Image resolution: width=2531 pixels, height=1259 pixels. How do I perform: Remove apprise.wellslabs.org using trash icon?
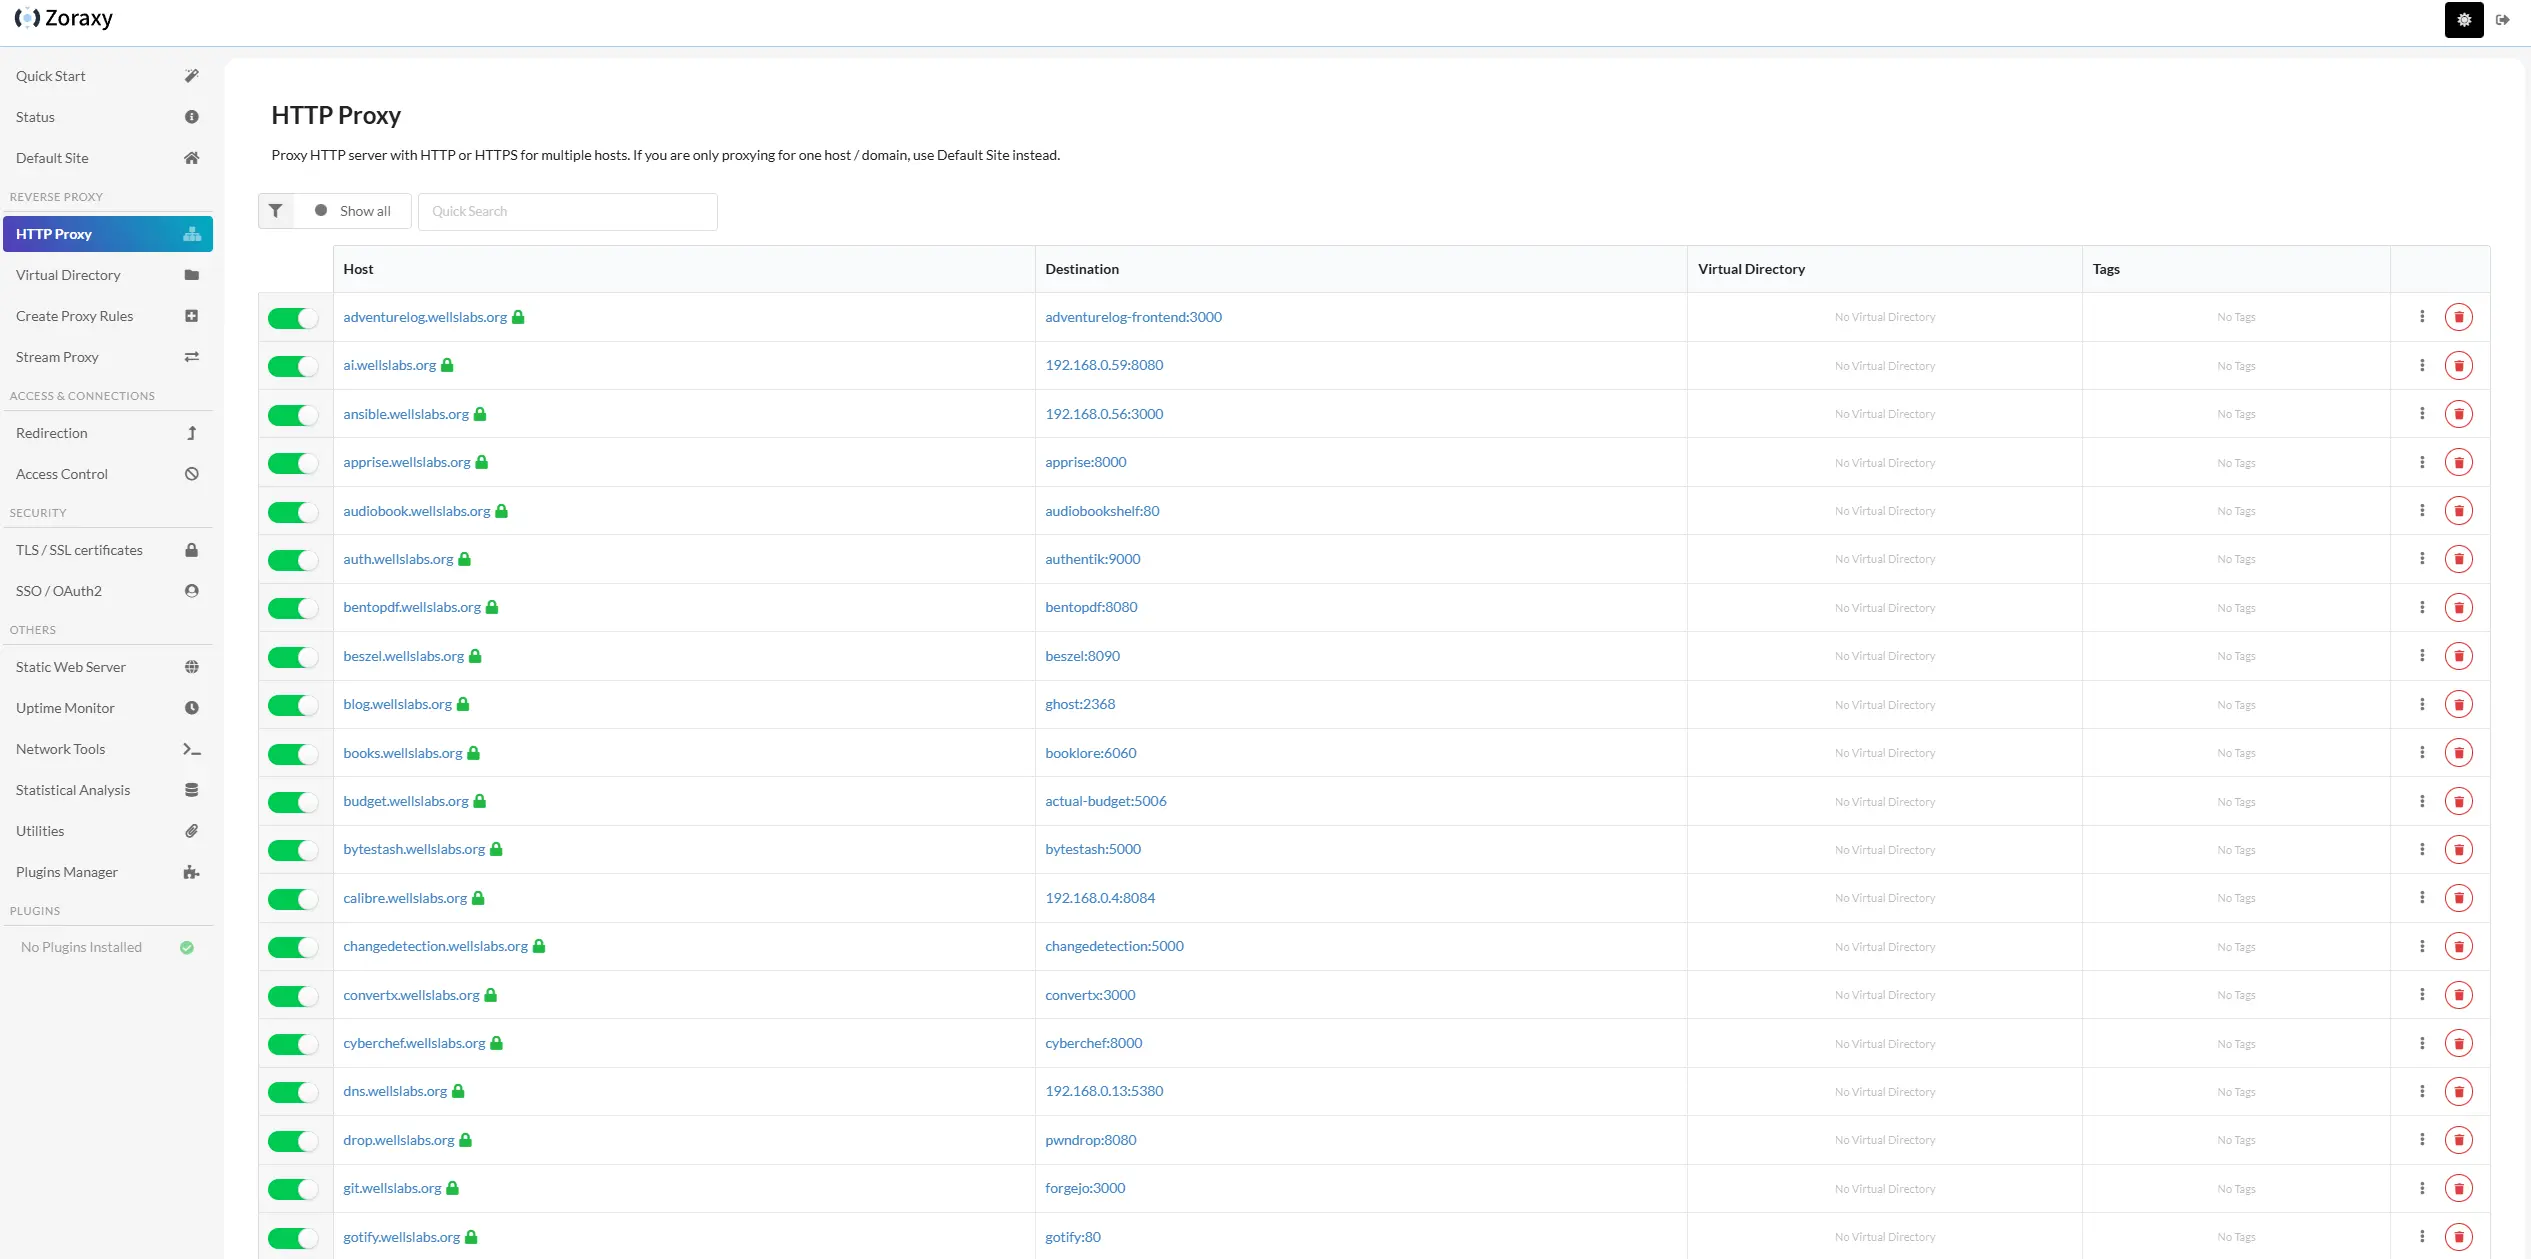[x=2459, y=462]
